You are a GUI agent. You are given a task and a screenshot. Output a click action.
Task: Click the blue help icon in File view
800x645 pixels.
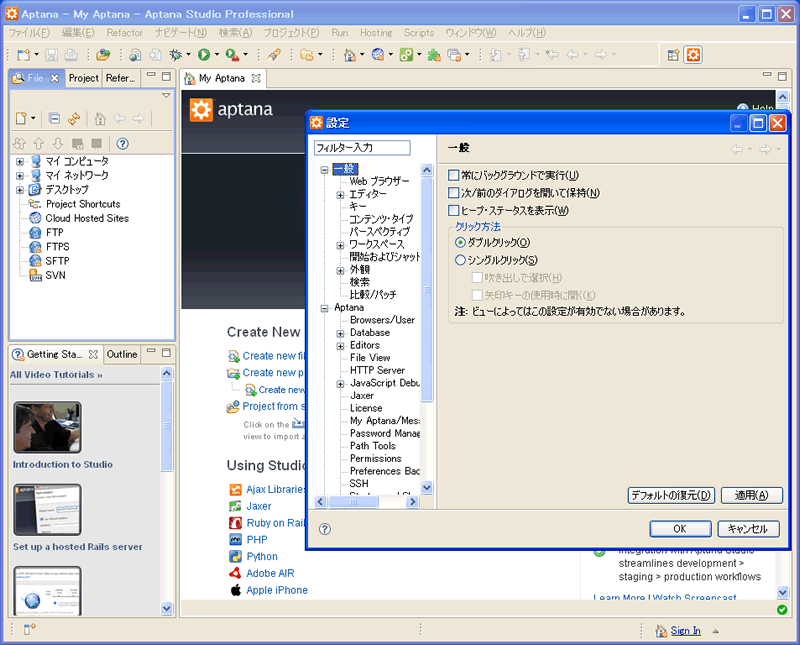click(122, 143)
